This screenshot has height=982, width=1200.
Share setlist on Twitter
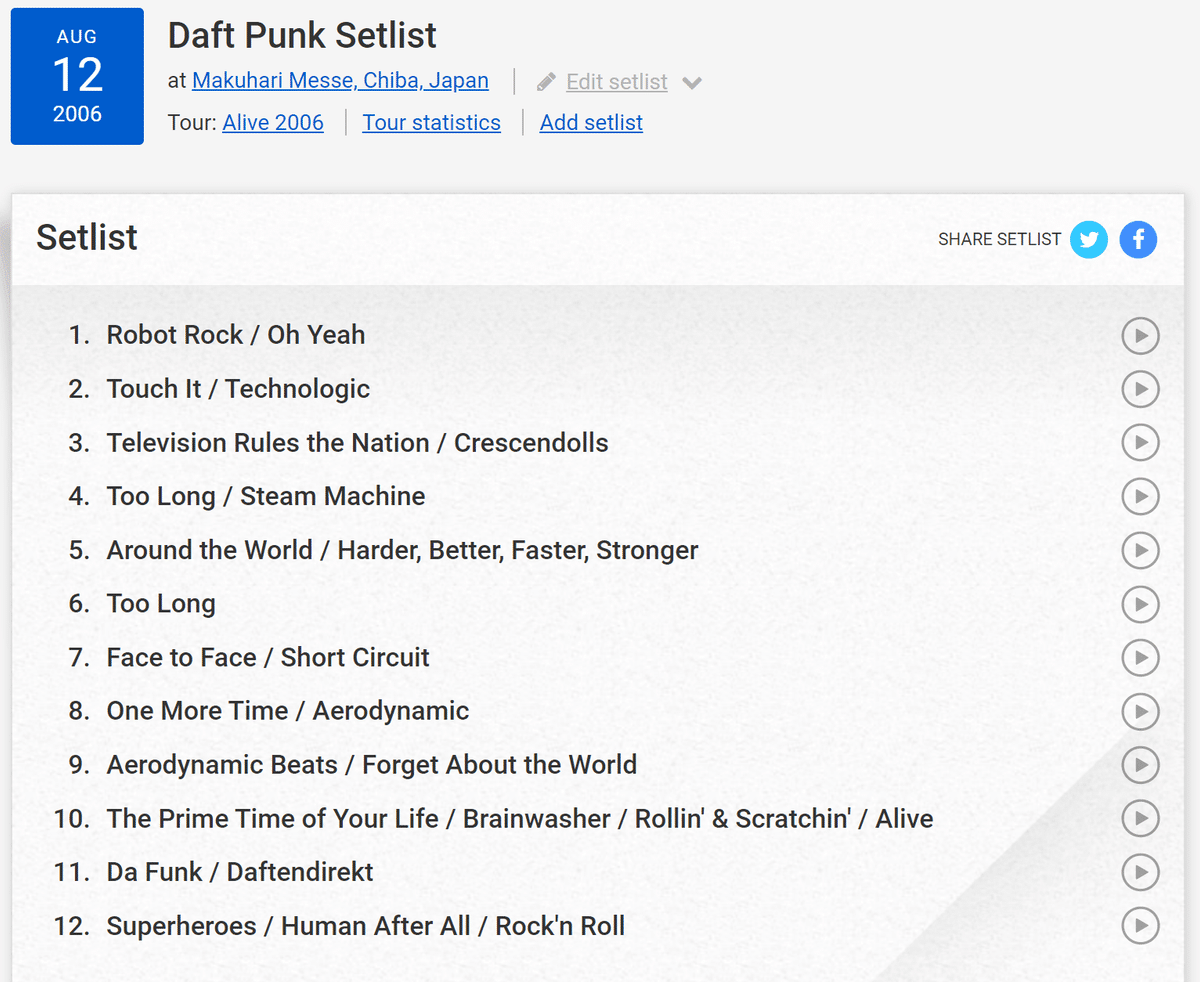click(x=1088, y=240)
